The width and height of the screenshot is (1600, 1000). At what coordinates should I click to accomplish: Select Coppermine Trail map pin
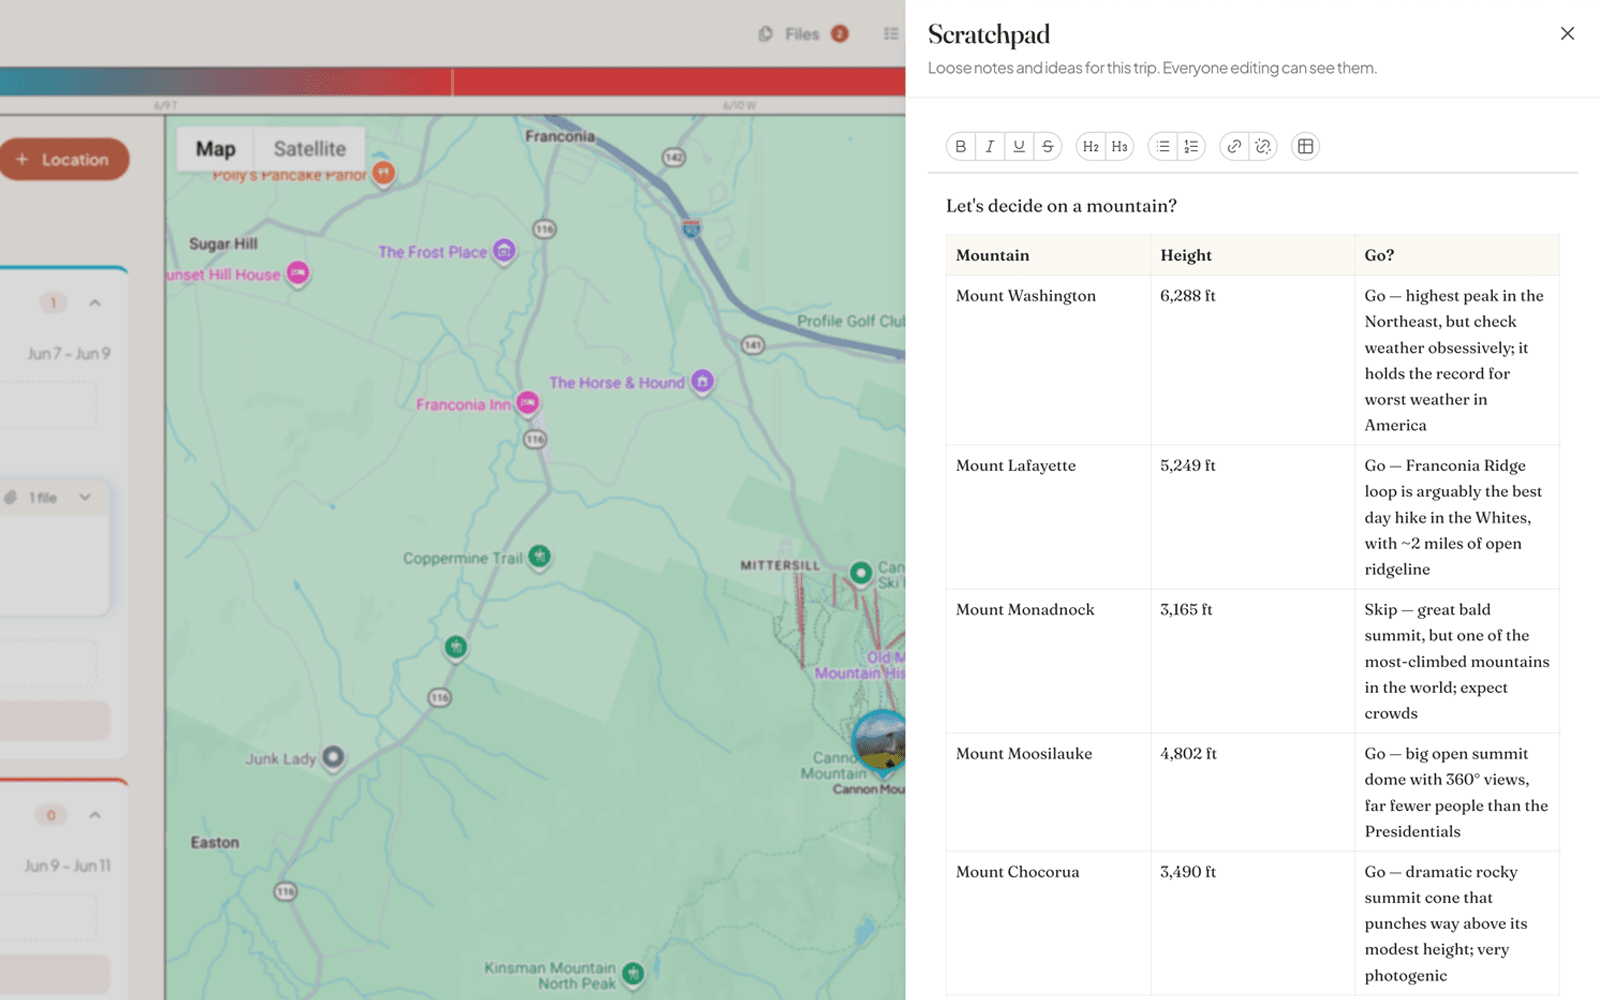click(540, 556)
